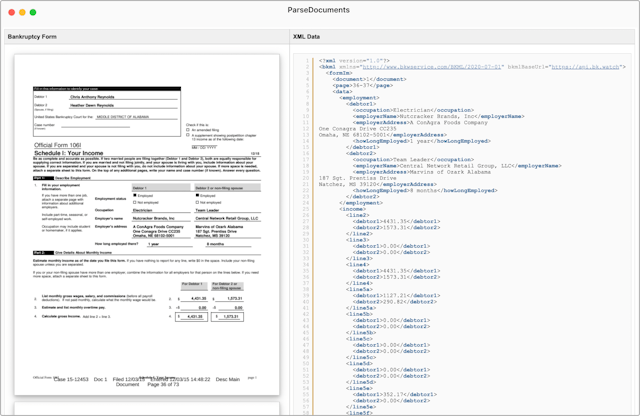The width and height of the screenshot is (640, 416).
Task: Toggle Debtor 1 'Not employed' checkbox
Action: 135,202
